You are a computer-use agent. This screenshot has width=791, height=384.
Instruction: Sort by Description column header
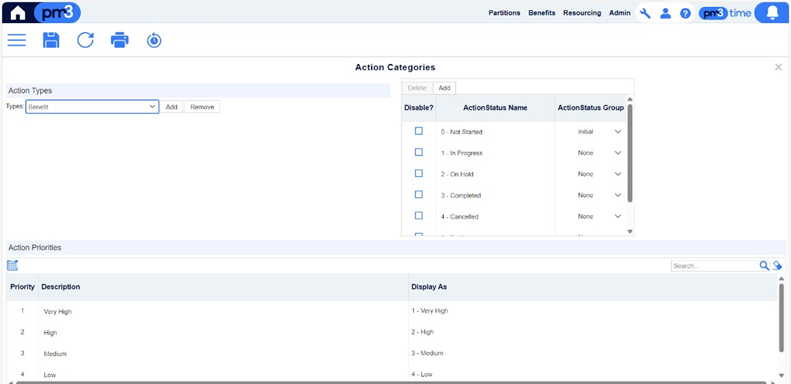click(223, 287)
